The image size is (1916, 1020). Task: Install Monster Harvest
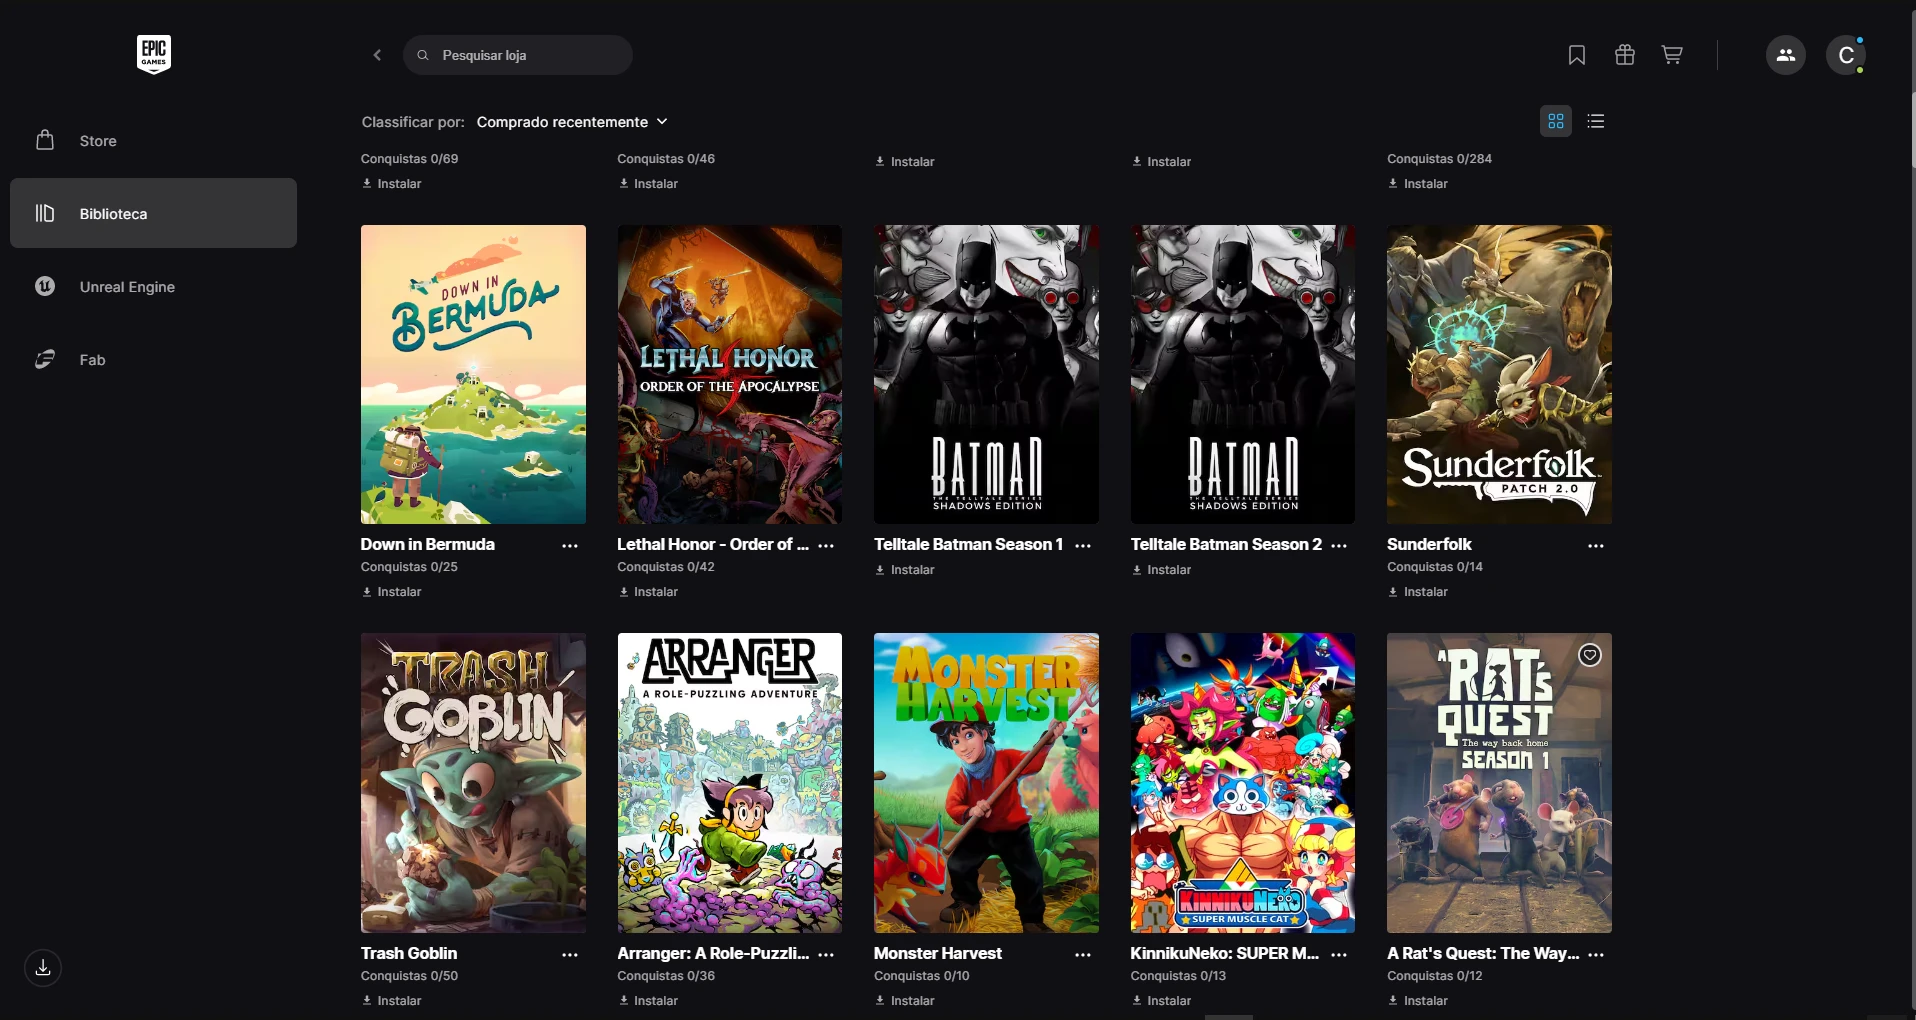click(905, 1001)
